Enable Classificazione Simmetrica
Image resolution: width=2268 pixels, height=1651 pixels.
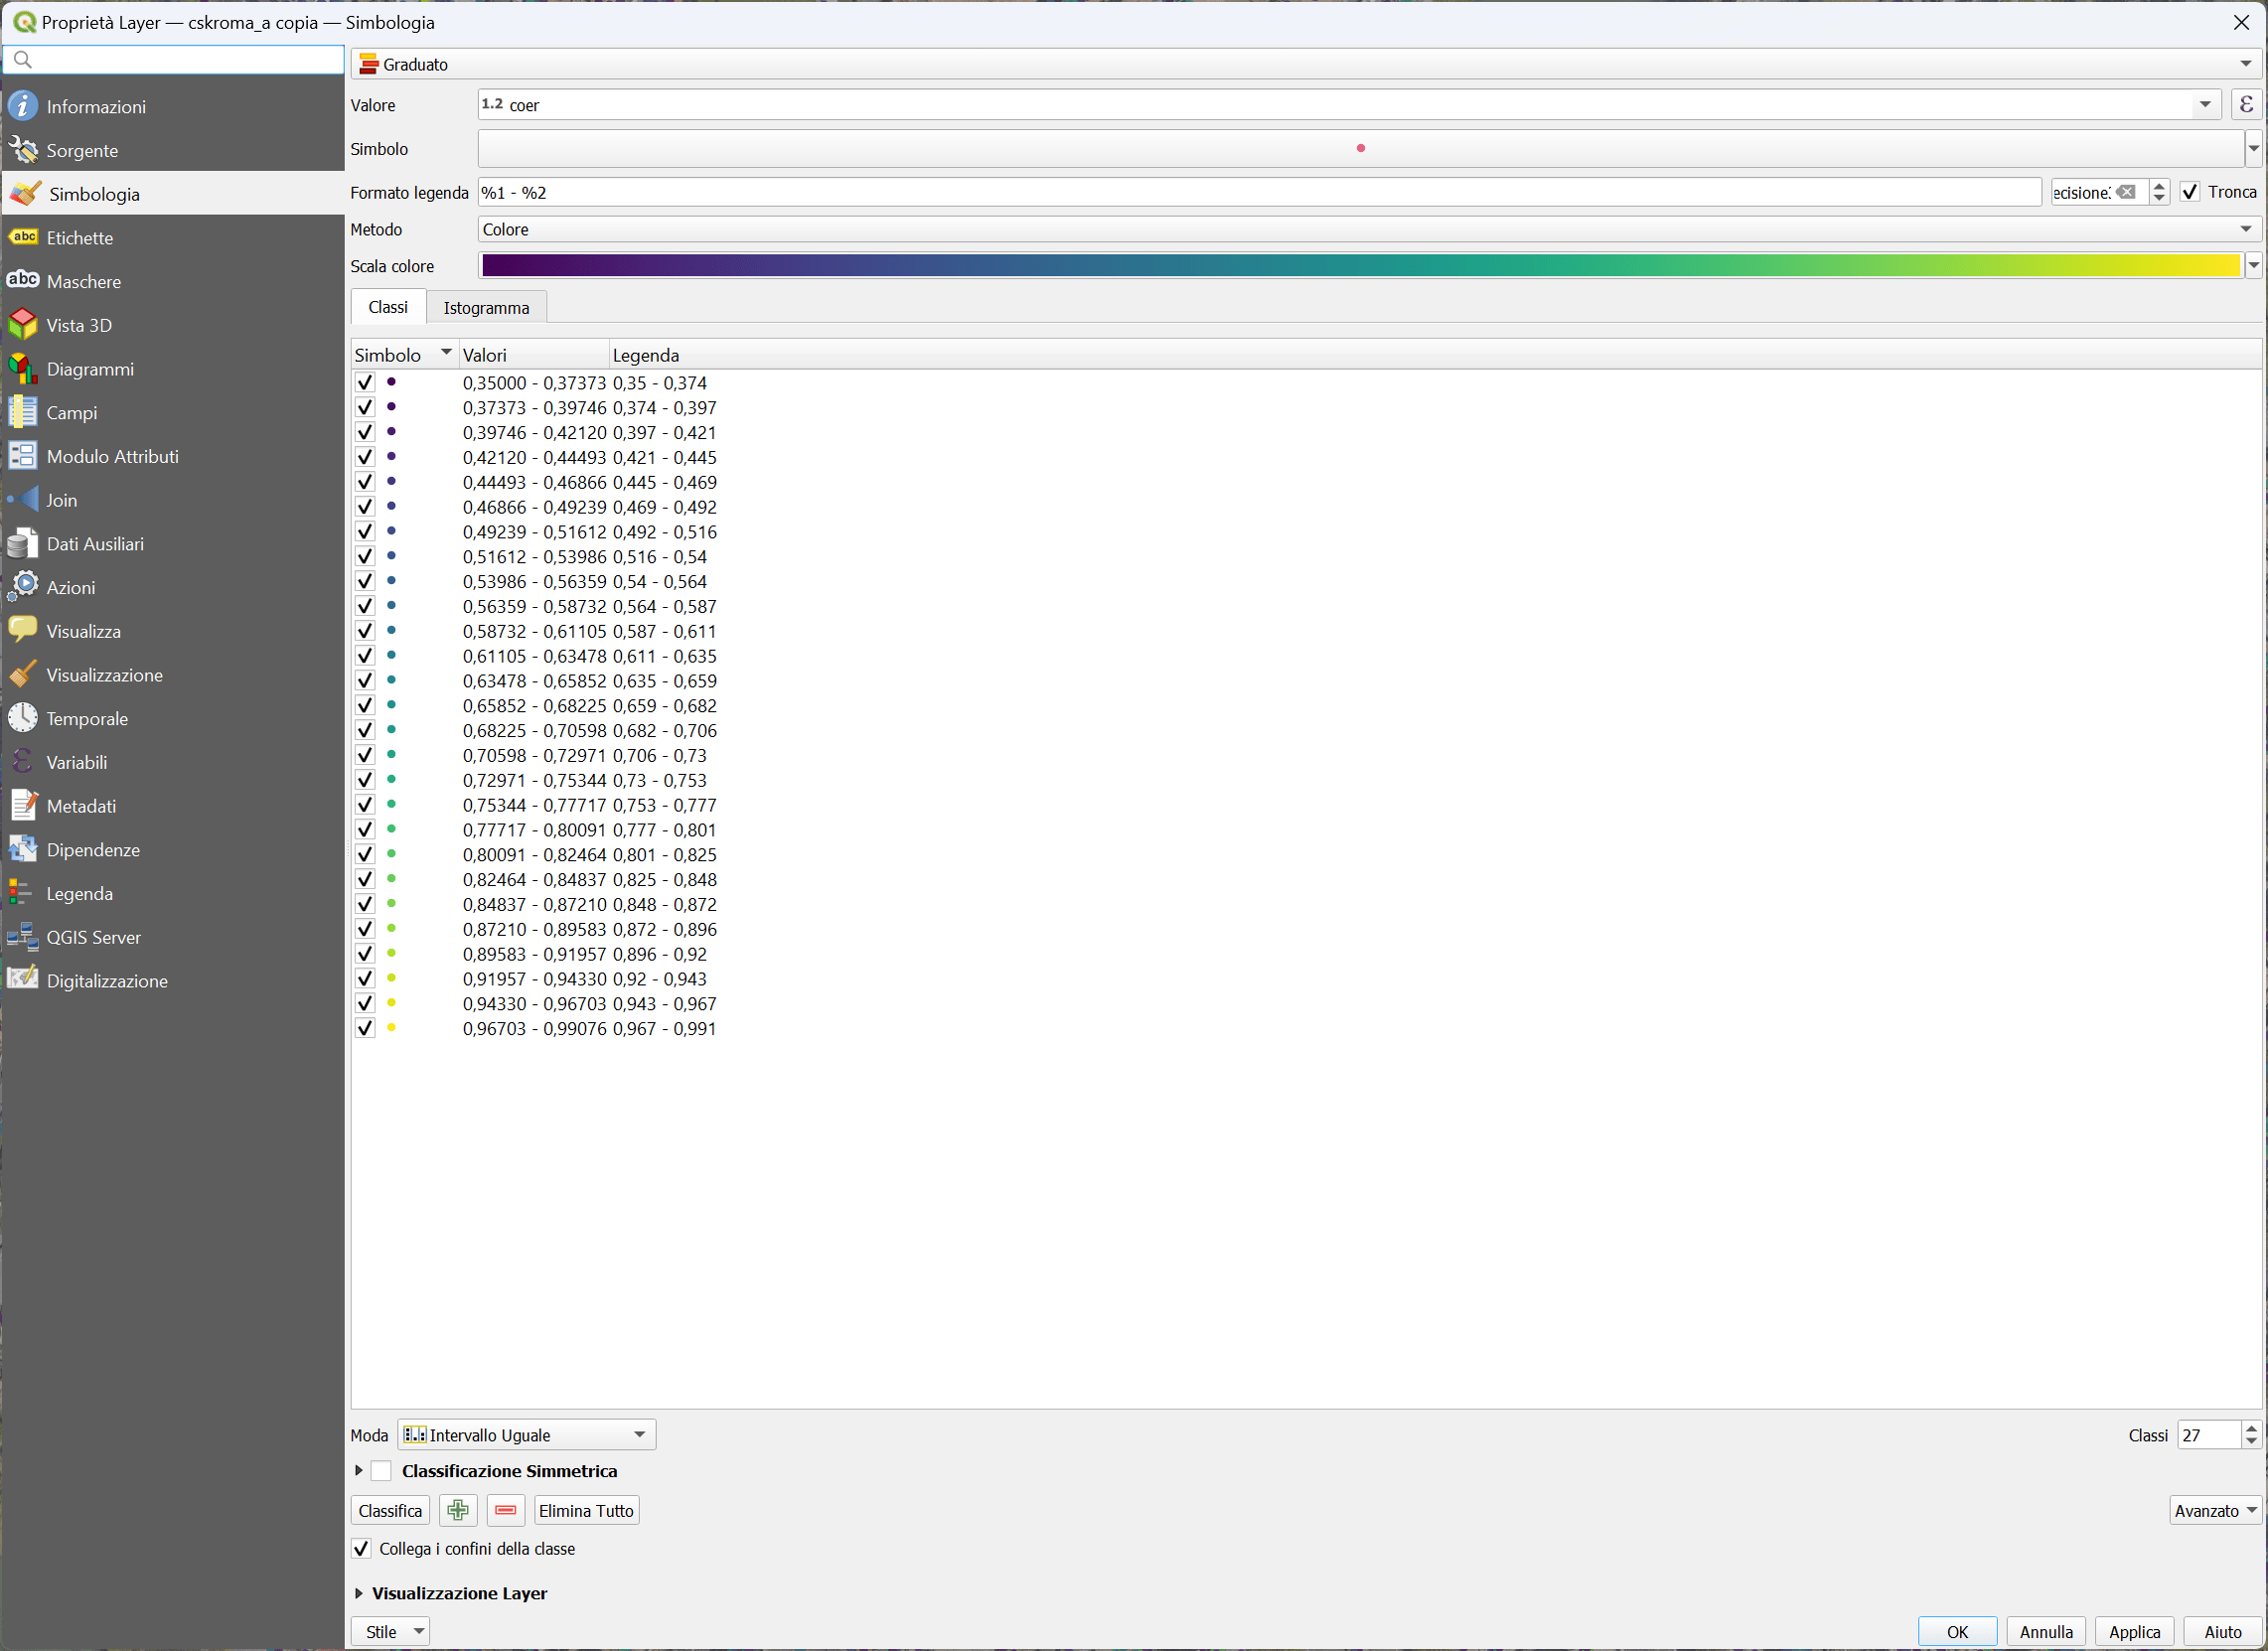[x=382, y=1471]
